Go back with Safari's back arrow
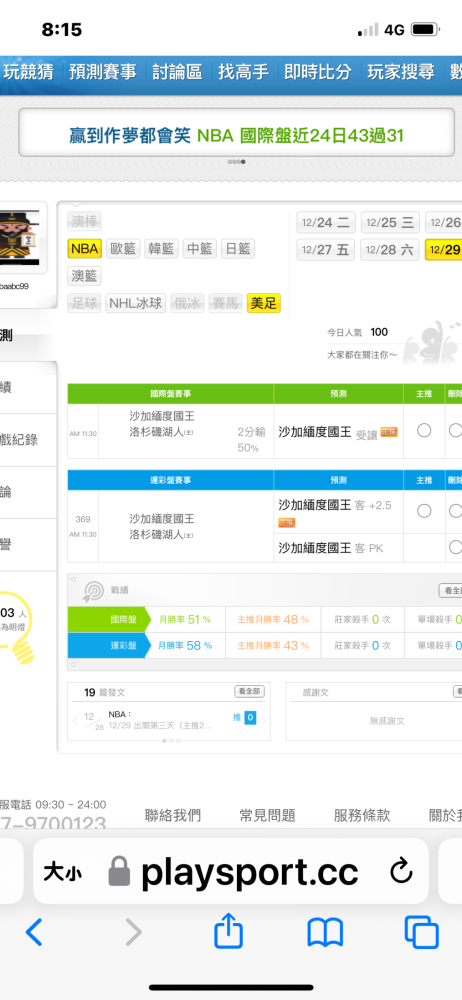The image size is (462, 1000). pos(34,932)
